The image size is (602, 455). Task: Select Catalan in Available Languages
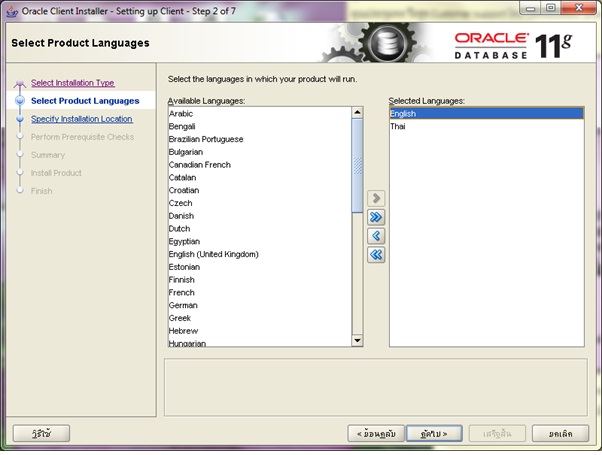(260, 177)
